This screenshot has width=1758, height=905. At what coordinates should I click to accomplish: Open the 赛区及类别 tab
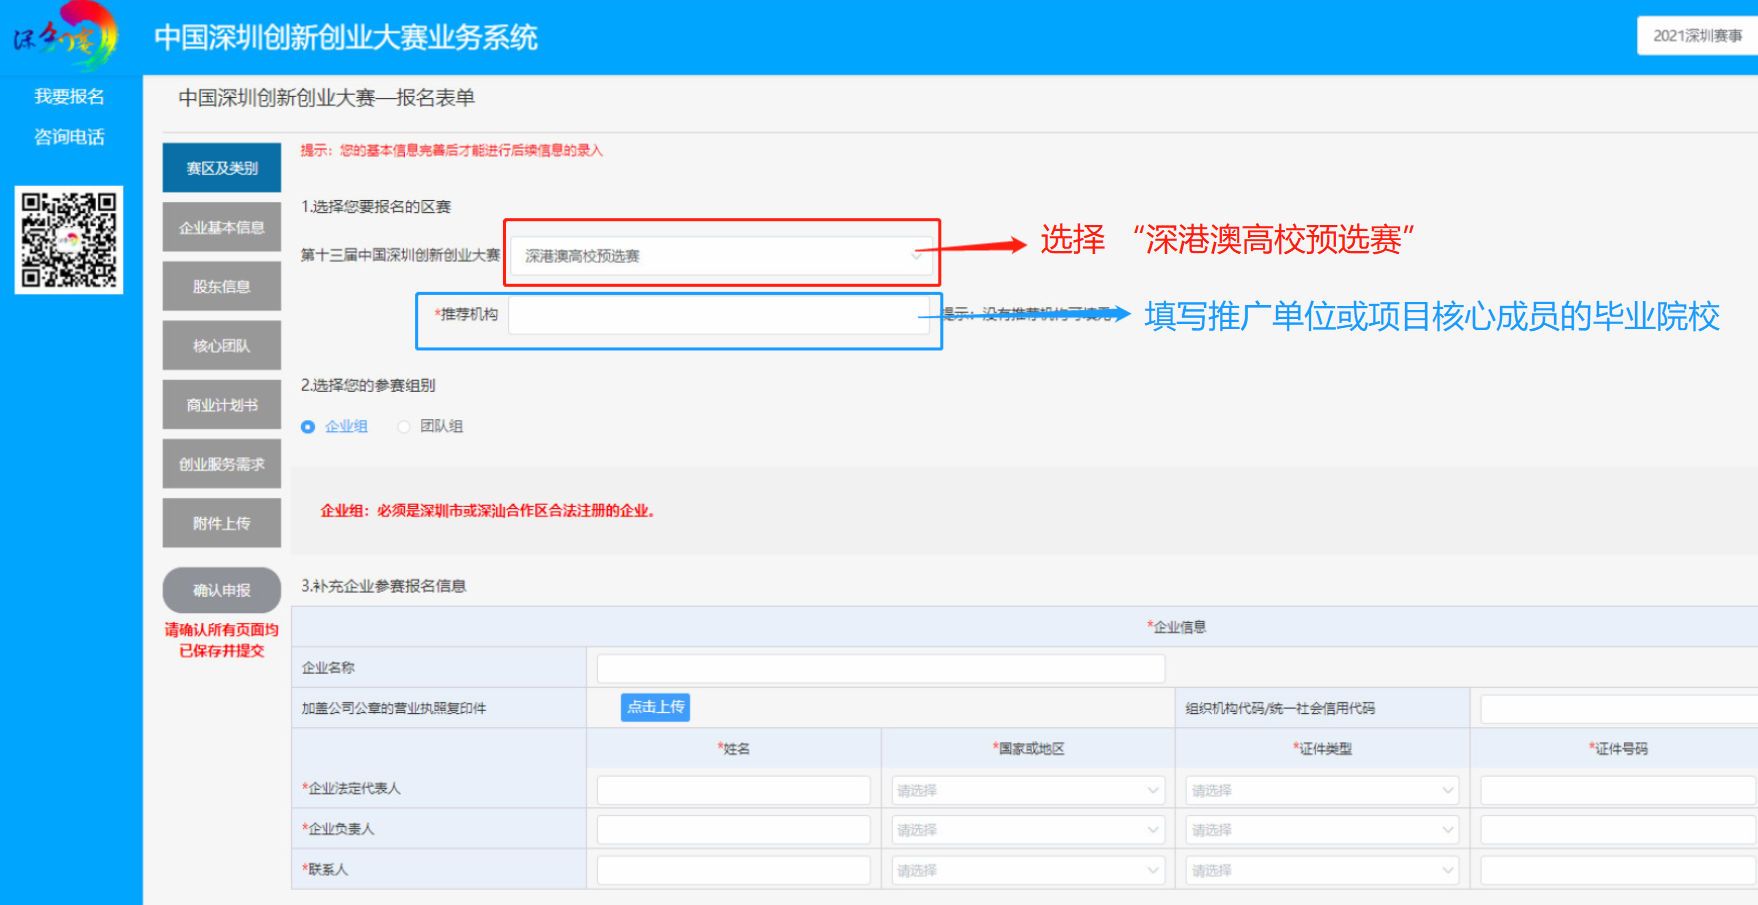click(222, 168)
